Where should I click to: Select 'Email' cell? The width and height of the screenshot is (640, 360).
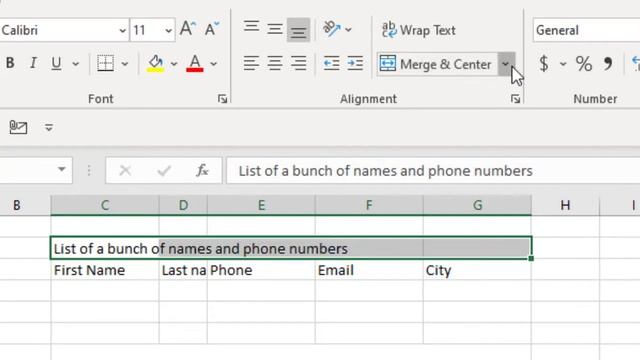369,270
